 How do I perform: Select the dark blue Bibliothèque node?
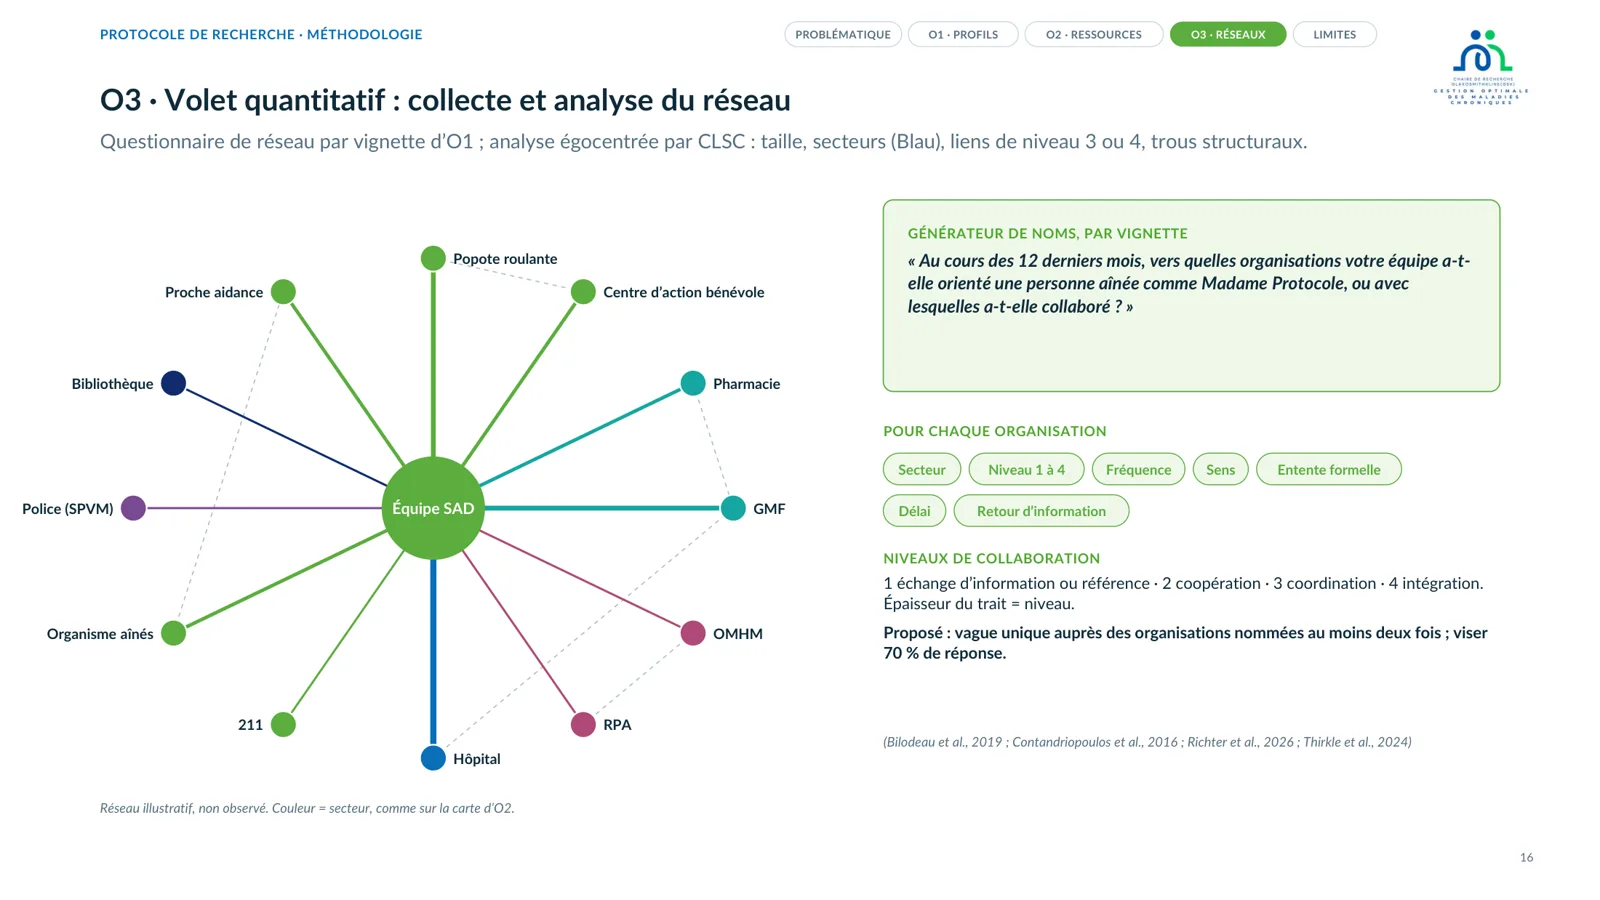[x=173, y=383]
